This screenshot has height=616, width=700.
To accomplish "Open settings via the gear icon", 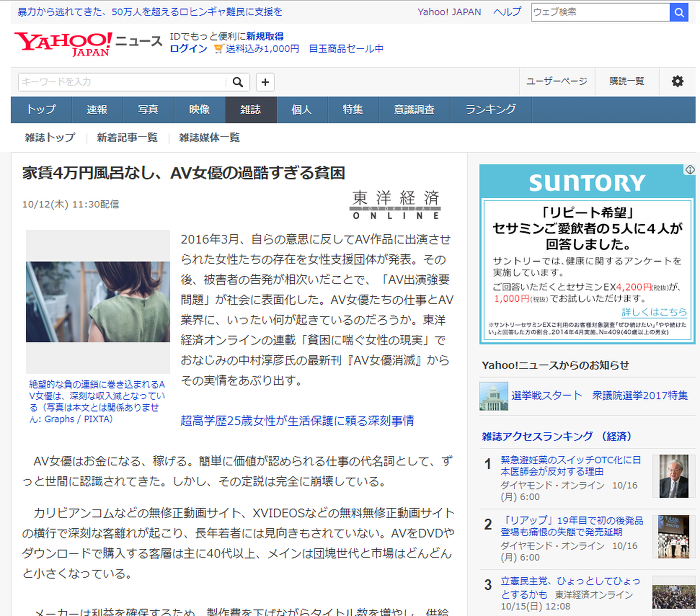I will [677, 81].
